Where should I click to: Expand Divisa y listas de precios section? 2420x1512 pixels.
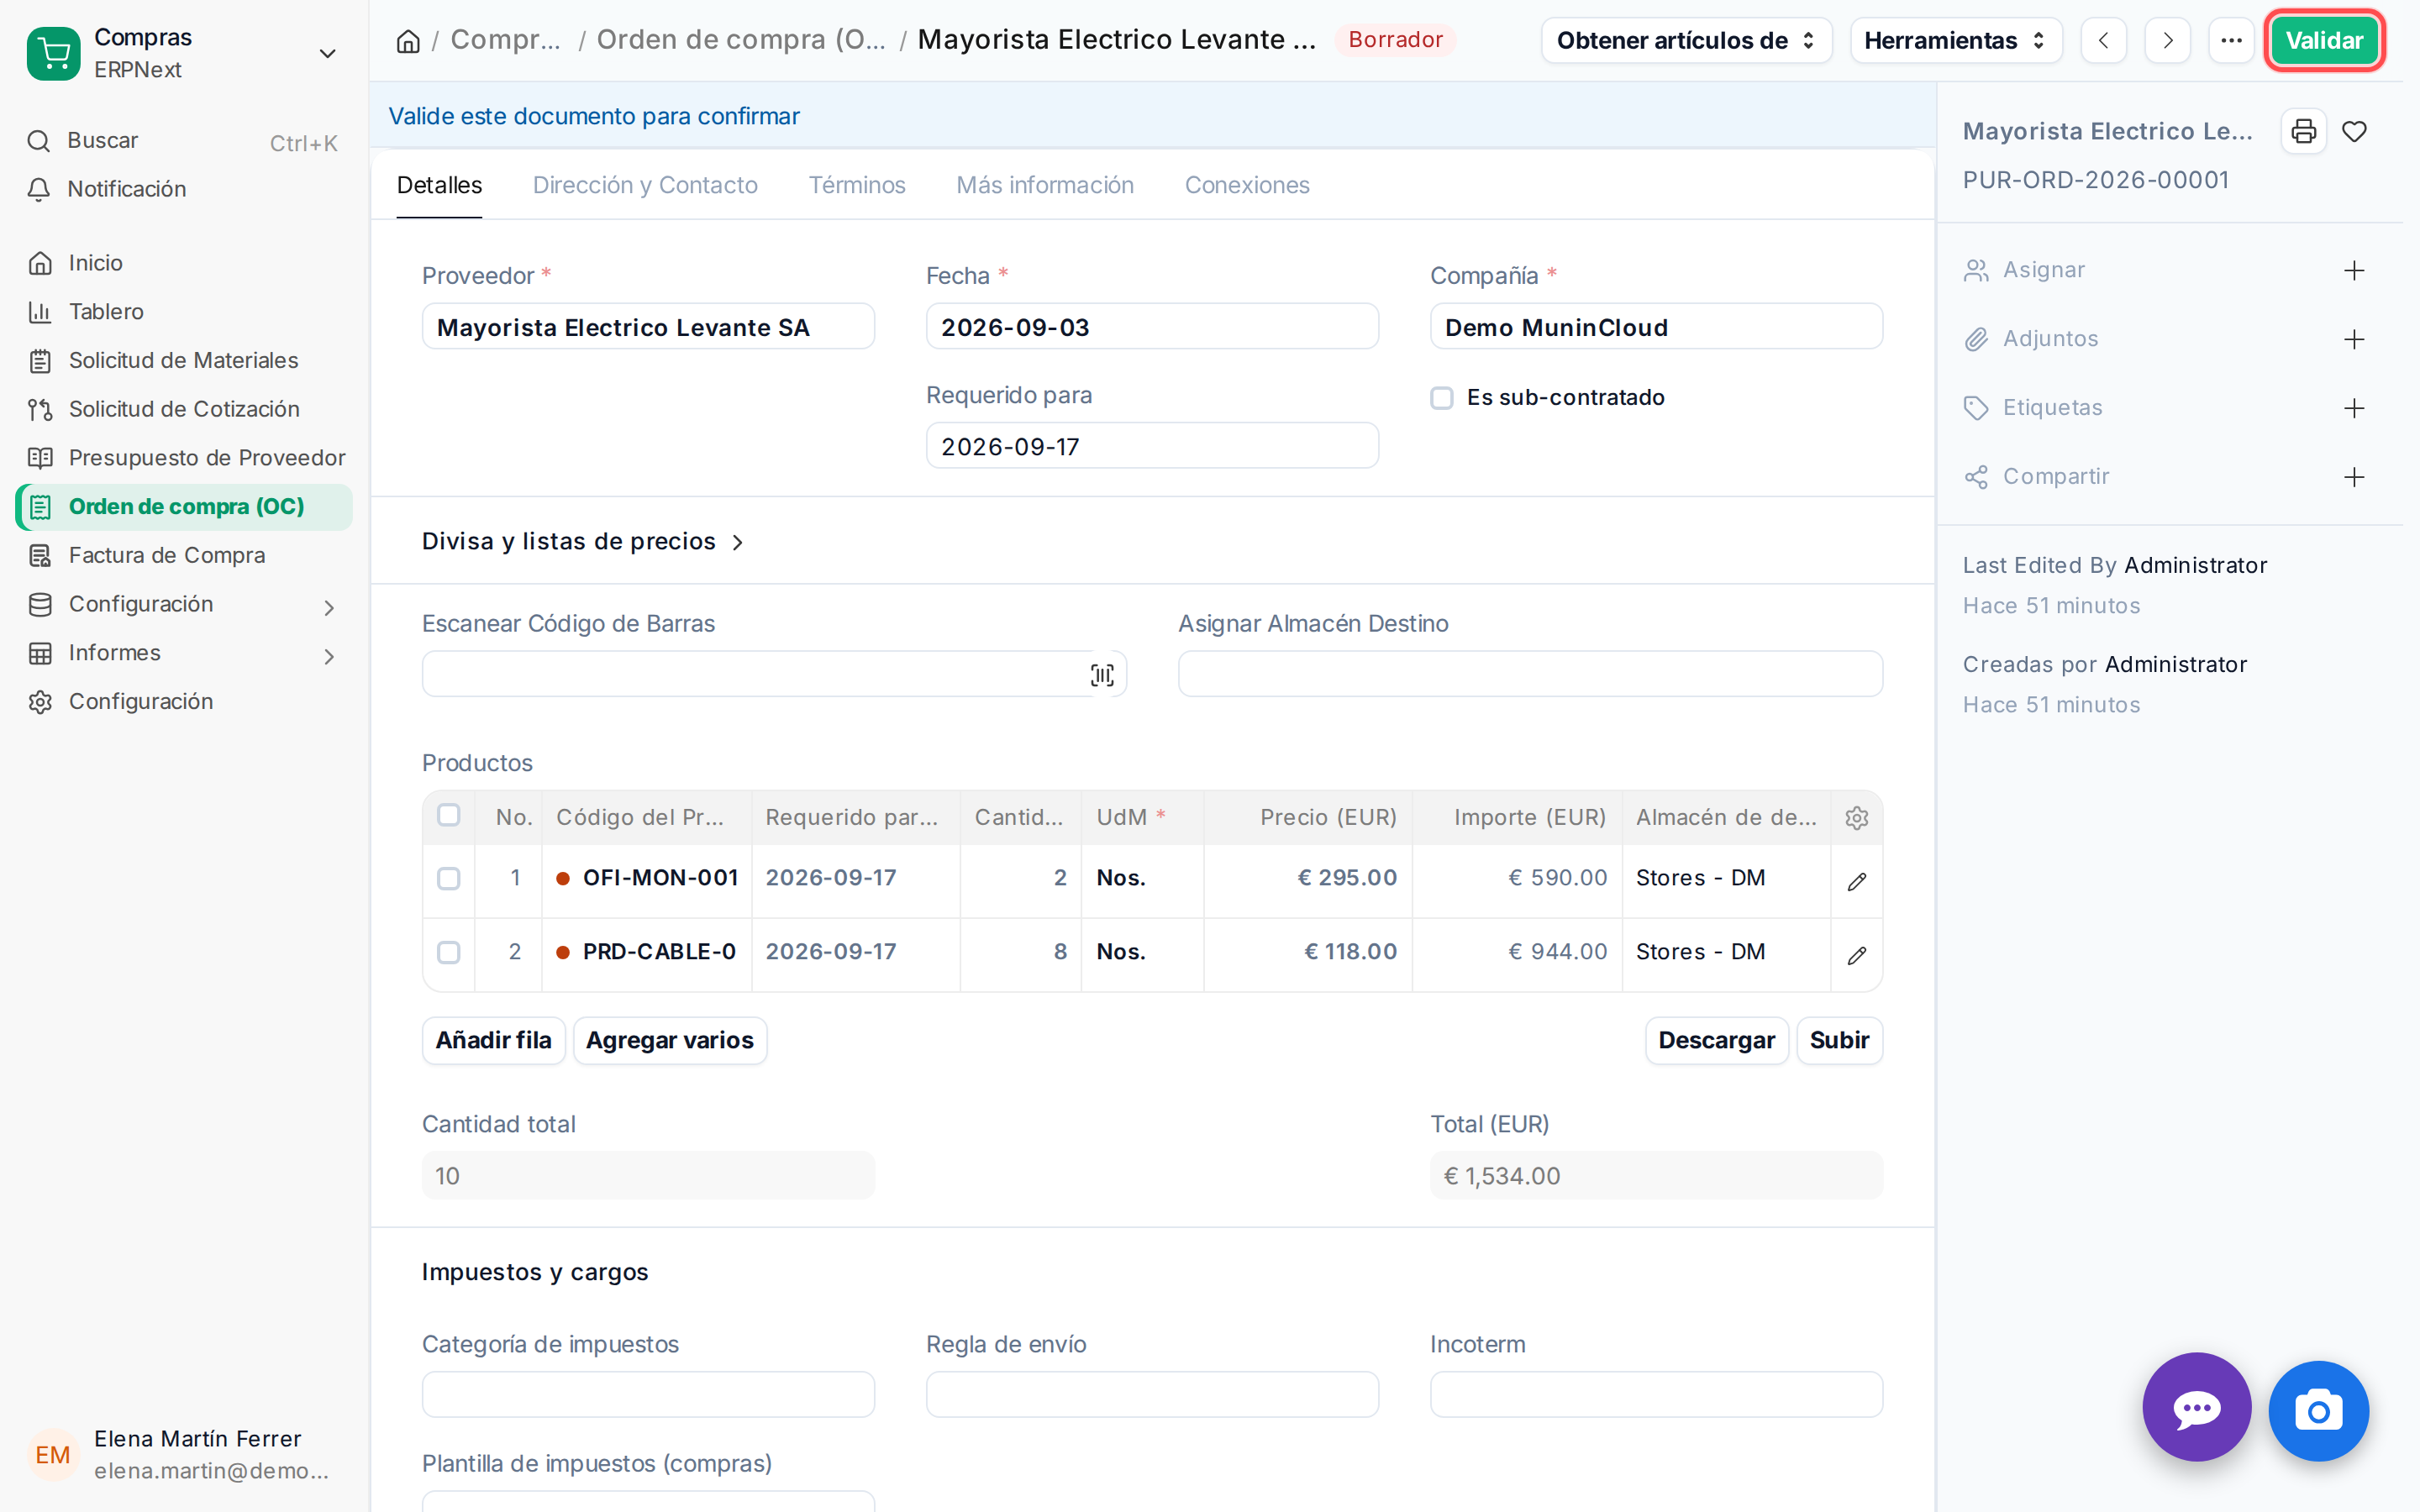(x=582, y=541)
